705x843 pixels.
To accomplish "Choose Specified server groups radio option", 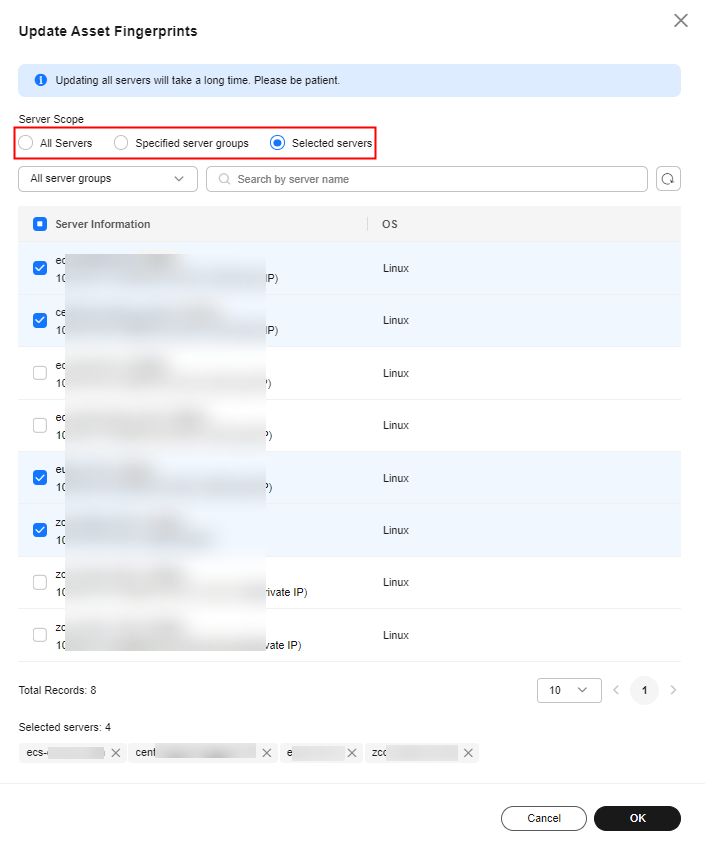I will click(x=121, y=143).
